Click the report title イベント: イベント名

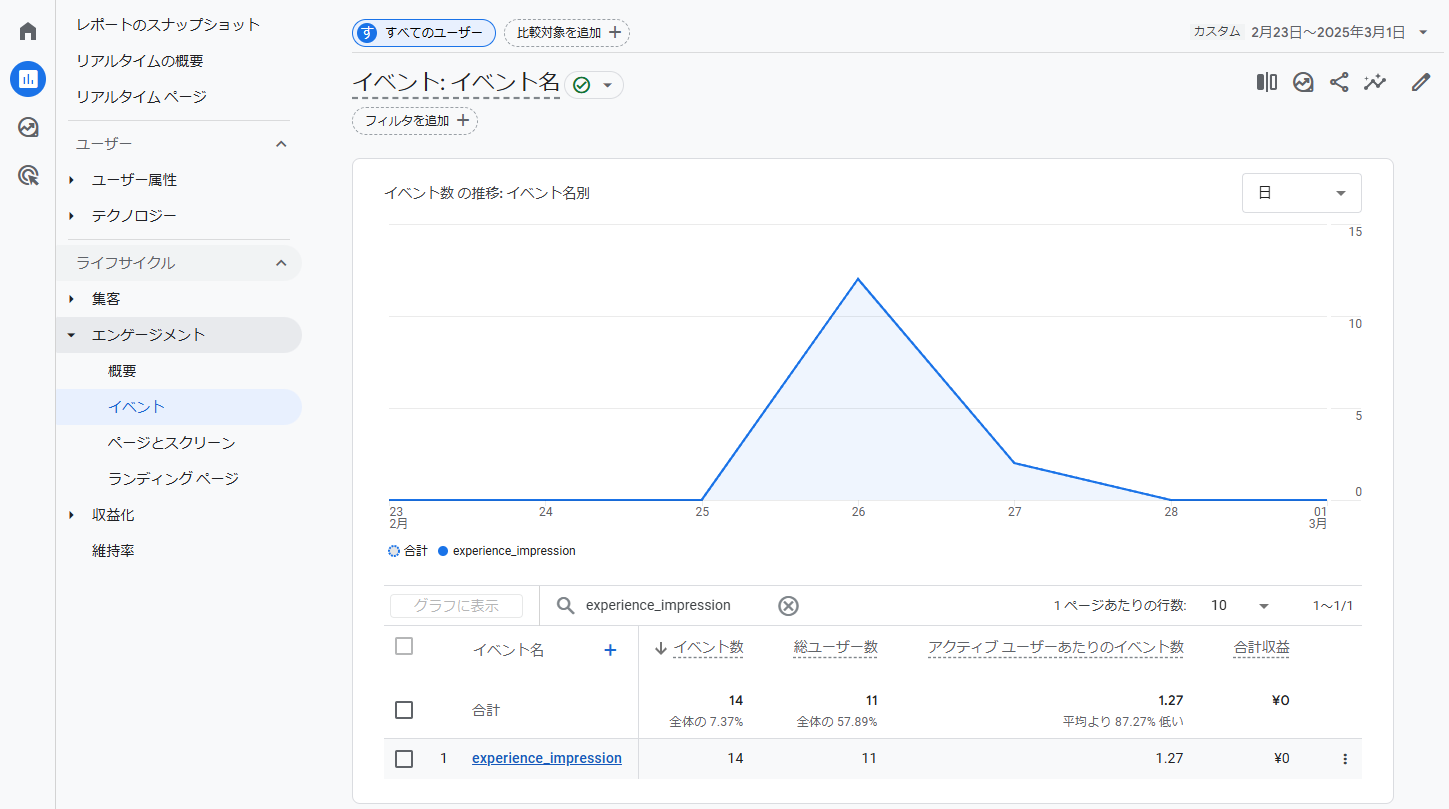pos(456,83)
